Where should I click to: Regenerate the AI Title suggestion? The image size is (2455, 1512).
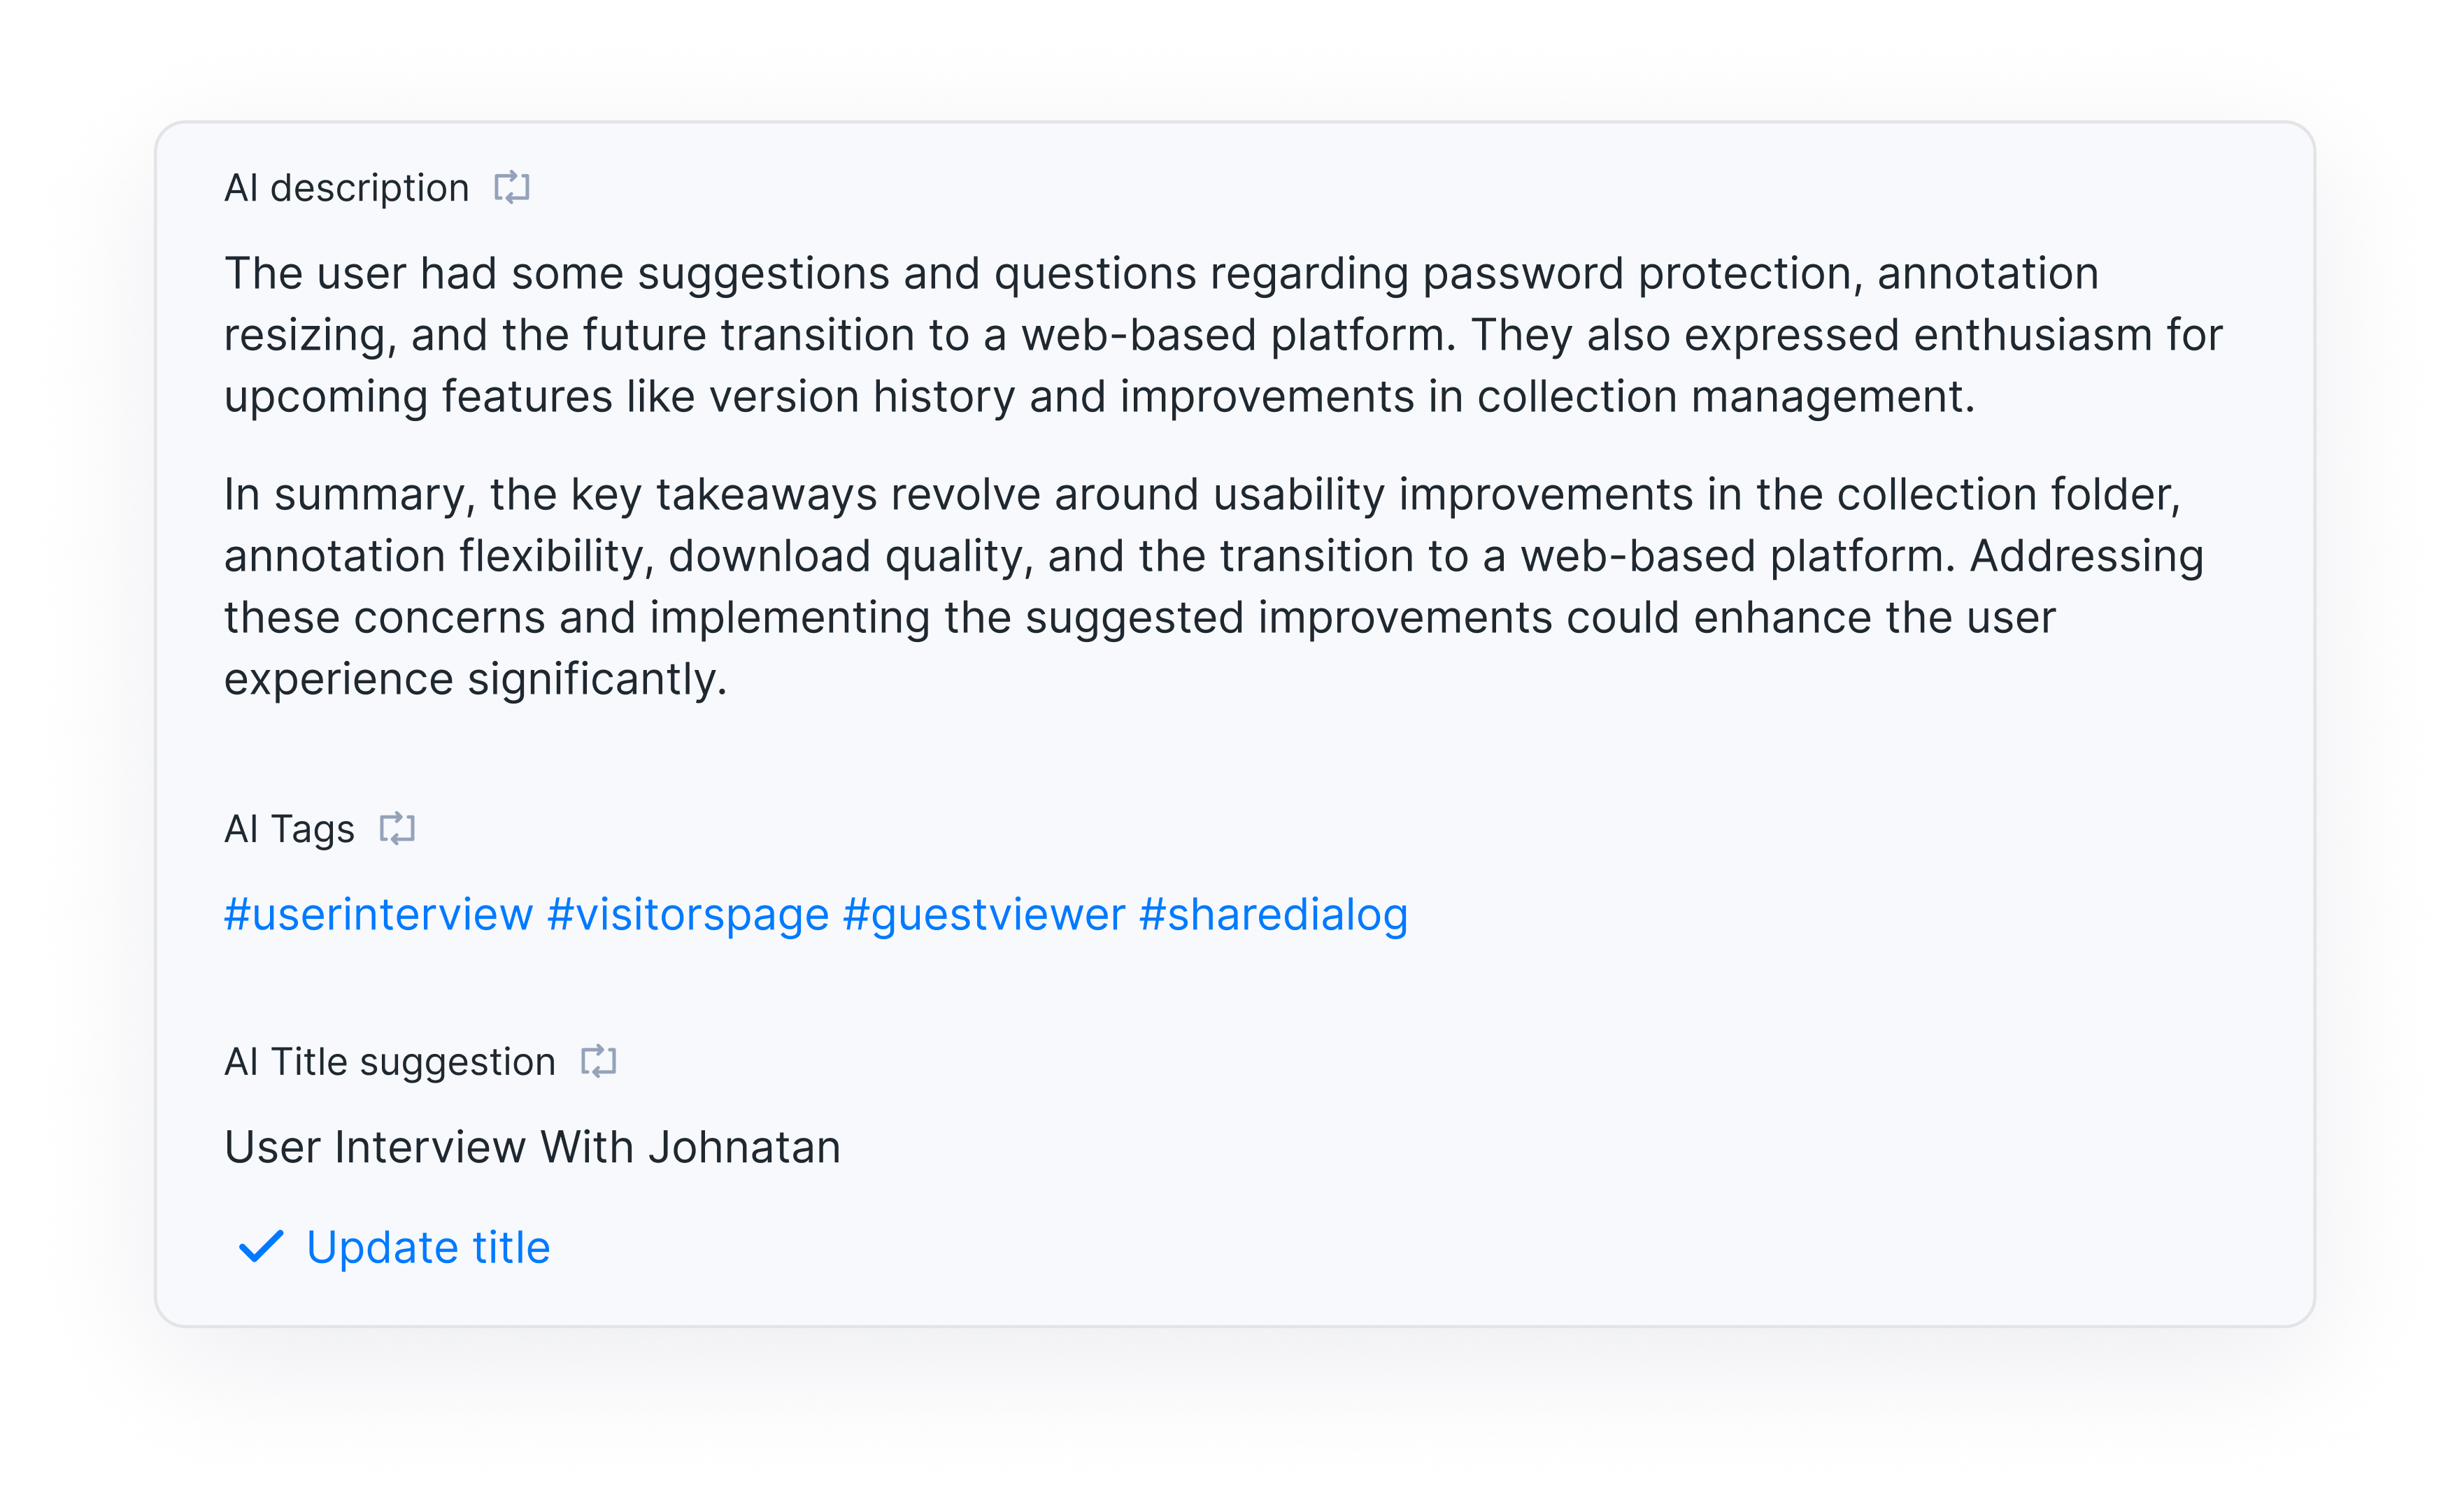click(x=598, y=1061)
